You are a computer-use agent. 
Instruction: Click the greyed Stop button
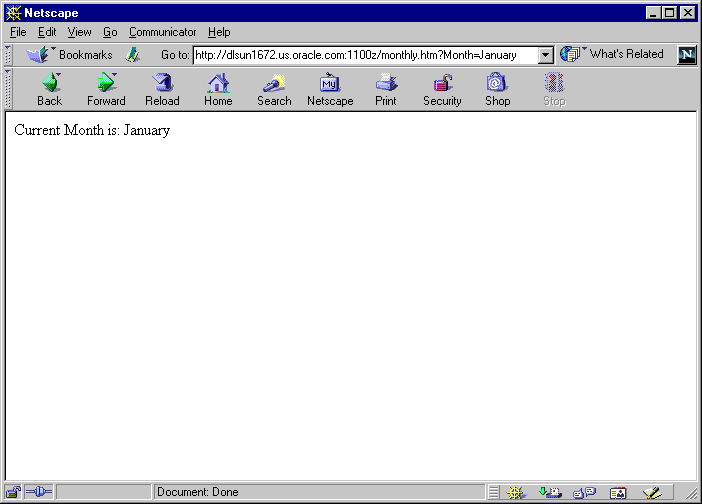(x=554, y=90)
